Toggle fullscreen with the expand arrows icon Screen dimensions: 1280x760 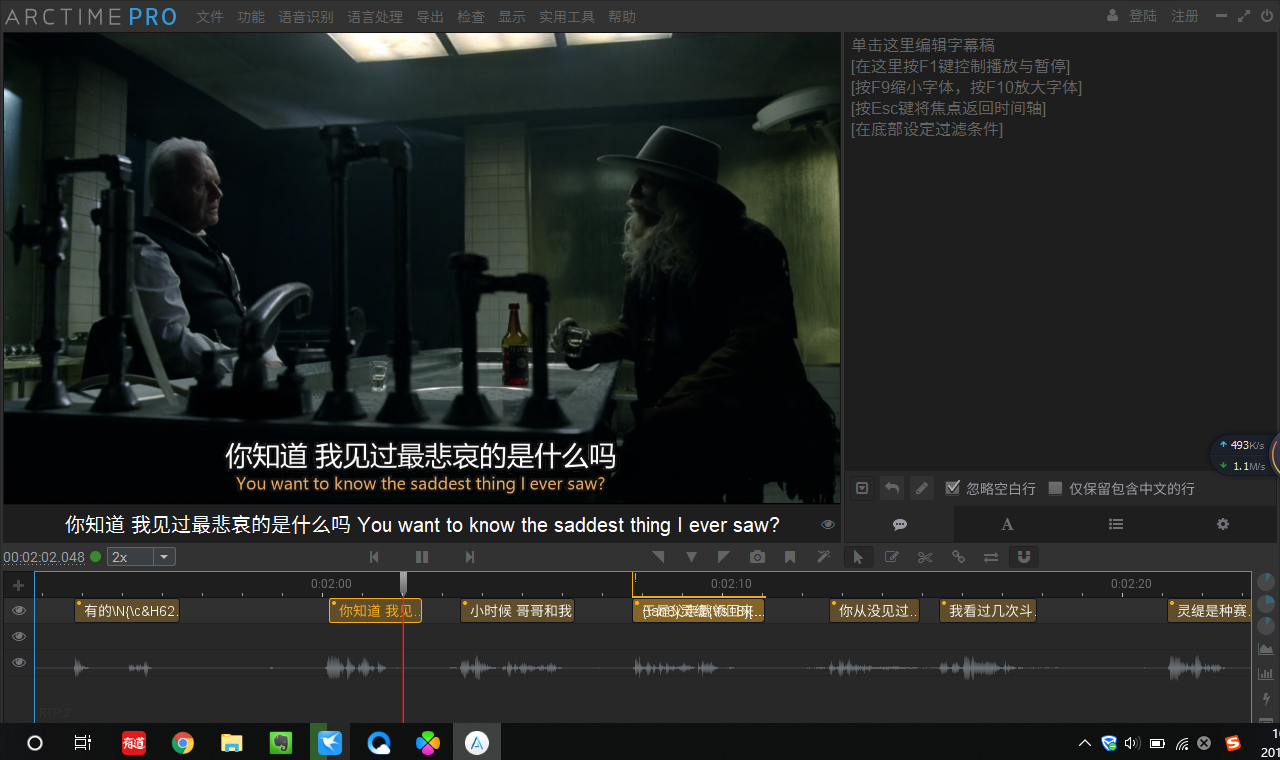1244,16
